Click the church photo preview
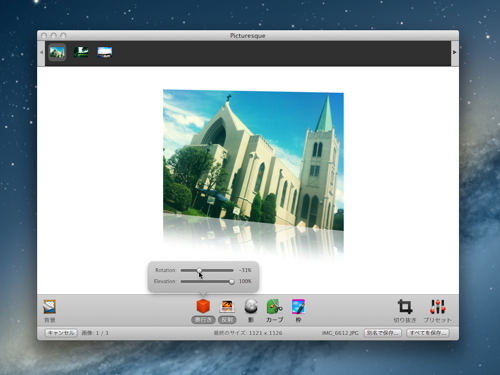 pyautogui.click(x=253, y=160)
